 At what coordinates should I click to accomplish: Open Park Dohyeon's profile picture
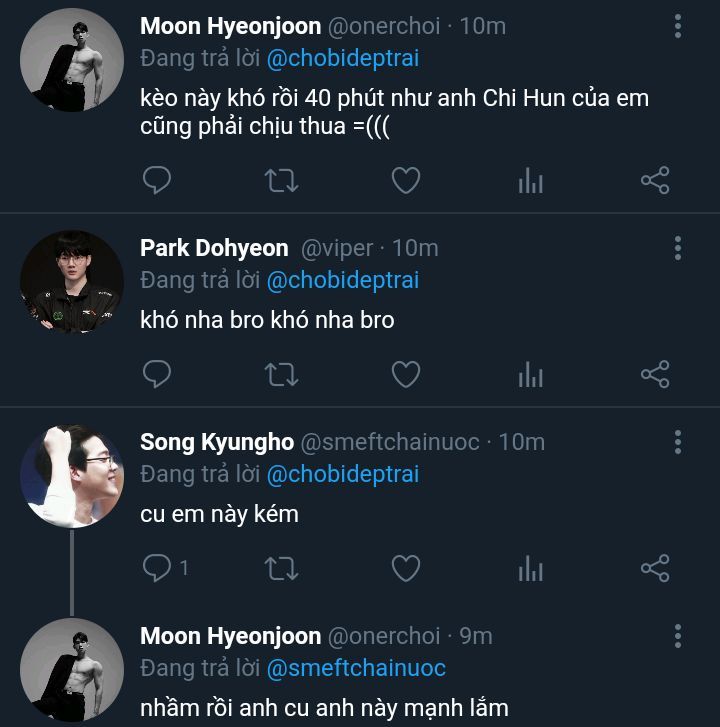pos(71,282)
